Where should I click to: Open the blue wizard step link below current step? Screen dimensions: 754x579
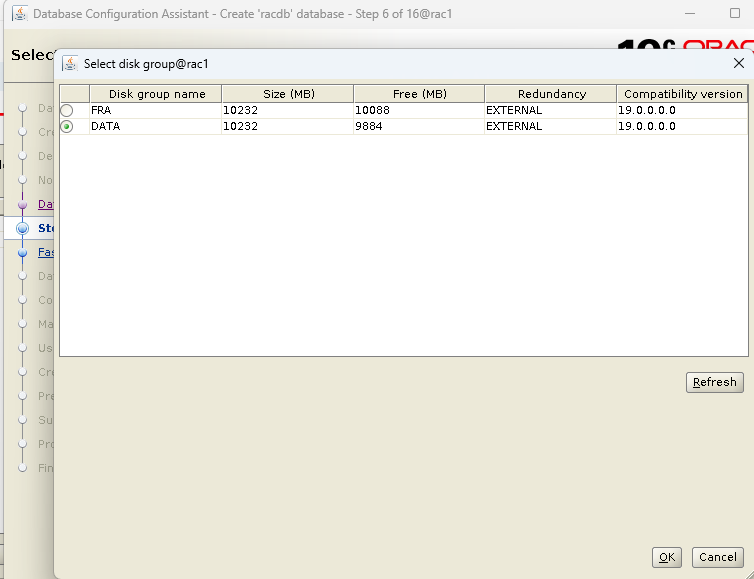click(x=46, y=252)
